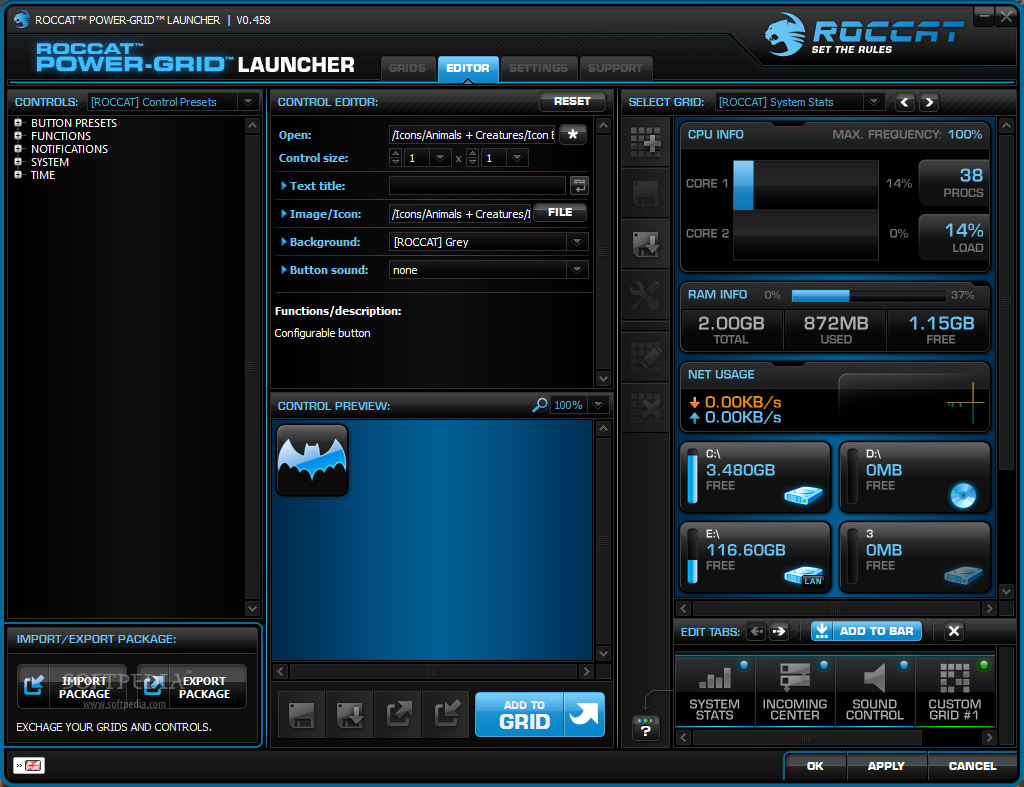This screenshot has width=1024, height=787.
Task: Expand the TIME tree node
Action: point(18,175)
